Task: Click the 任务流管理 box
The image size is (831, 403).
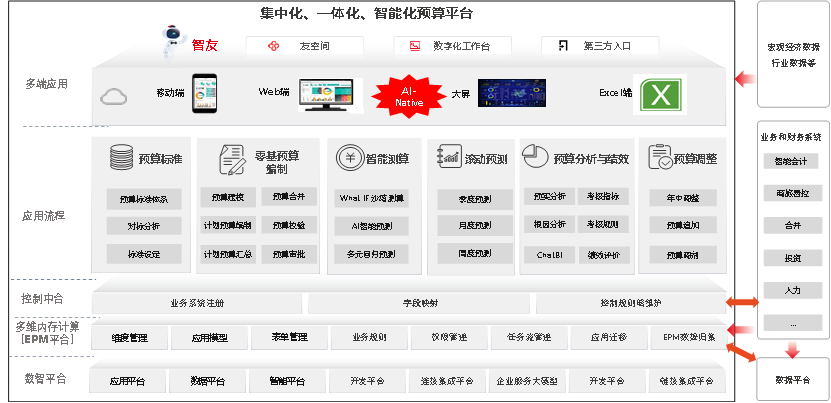Action: [529, 337]
